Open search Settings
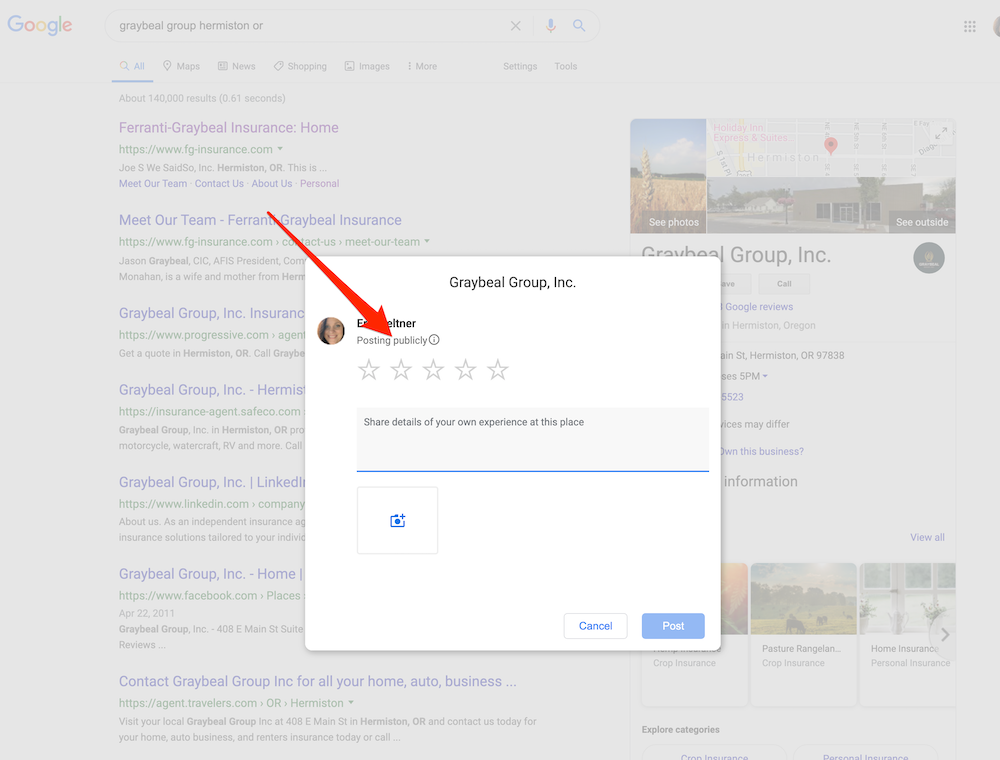The height and width of the screenshot is (760, 1000). coord(520,66)
